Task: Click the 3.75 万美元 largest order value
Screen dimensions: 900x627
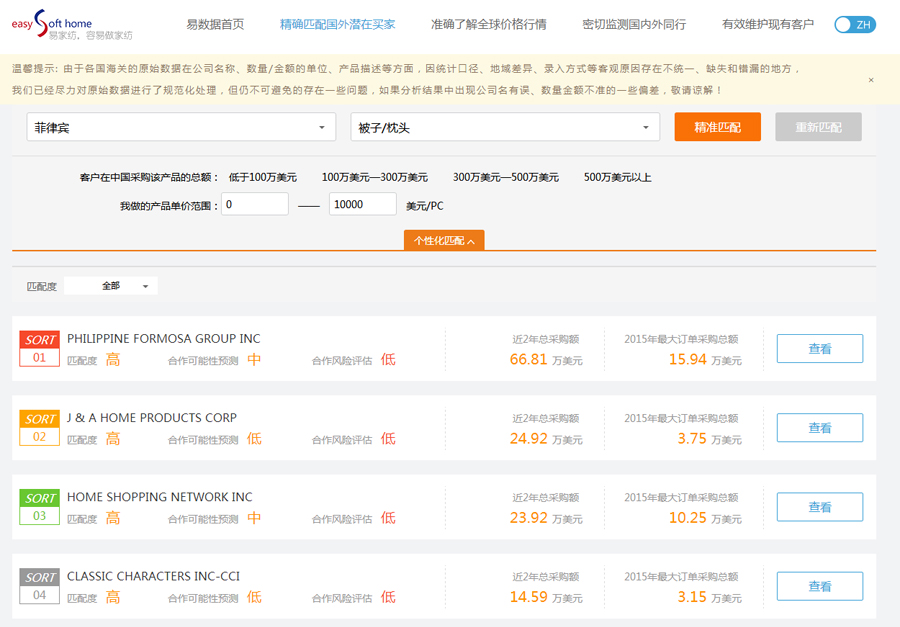Action: click(709, 439)
